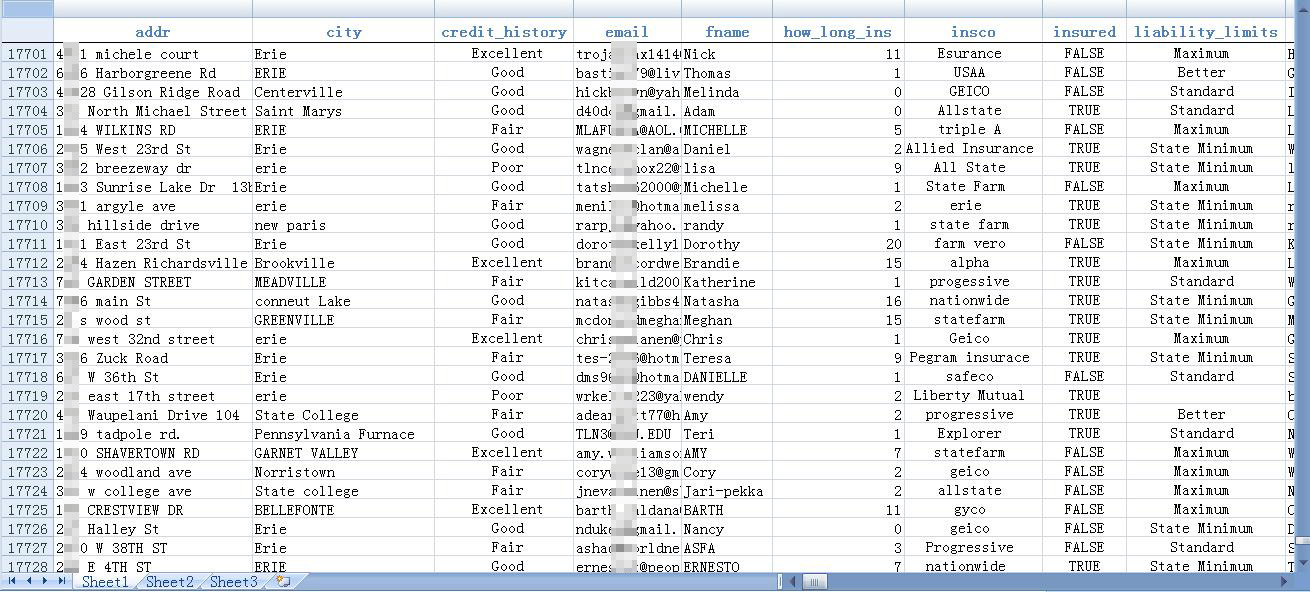Click the horizontal scrollbar left arrow

pyautogui.click(x=793, y=582)
